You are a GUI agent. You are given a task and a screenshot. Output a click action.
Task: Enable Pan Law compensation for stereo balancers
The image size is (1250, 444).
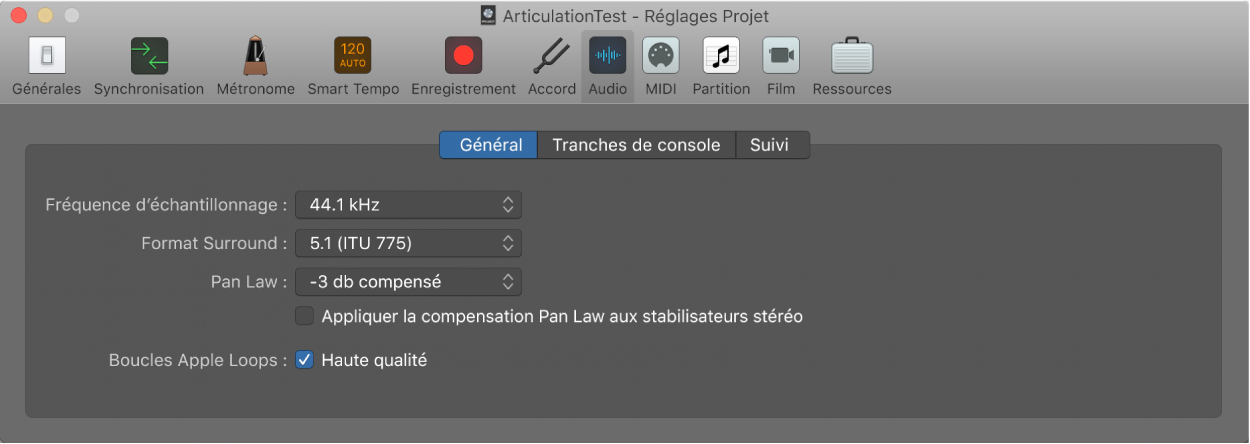tap(304, 317)
